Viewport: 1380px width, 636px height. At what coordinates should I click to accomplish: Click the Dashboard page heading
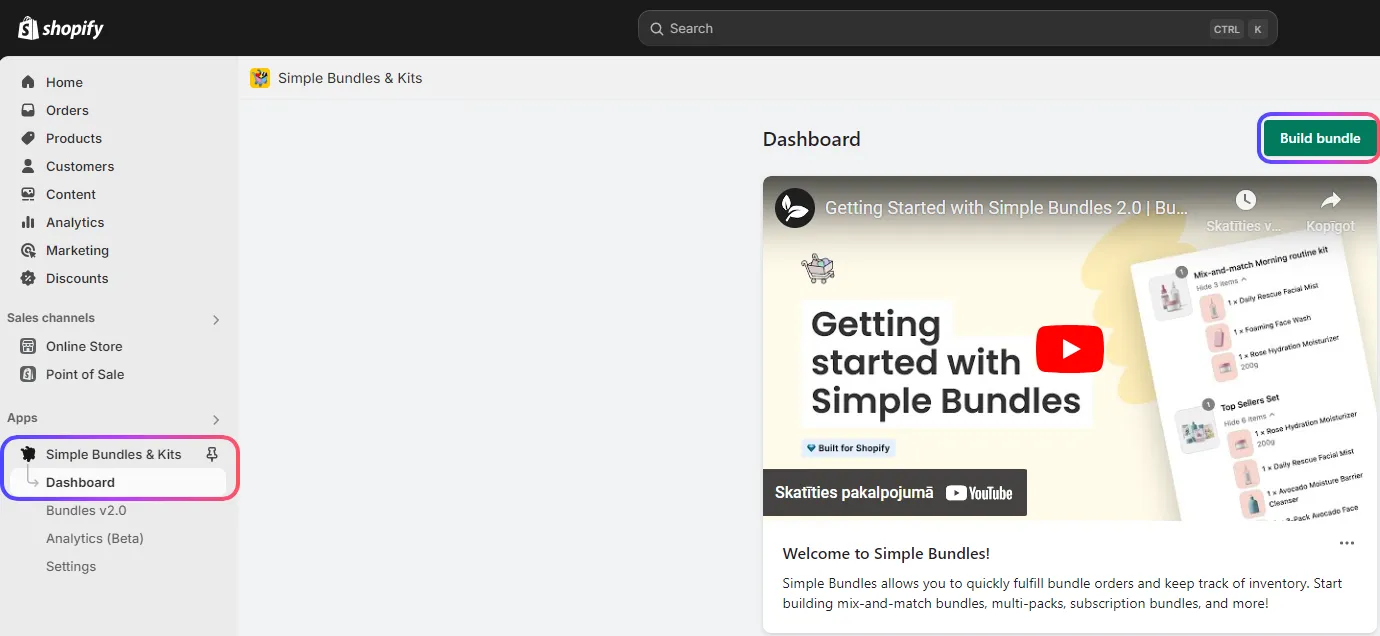[811, 139]
